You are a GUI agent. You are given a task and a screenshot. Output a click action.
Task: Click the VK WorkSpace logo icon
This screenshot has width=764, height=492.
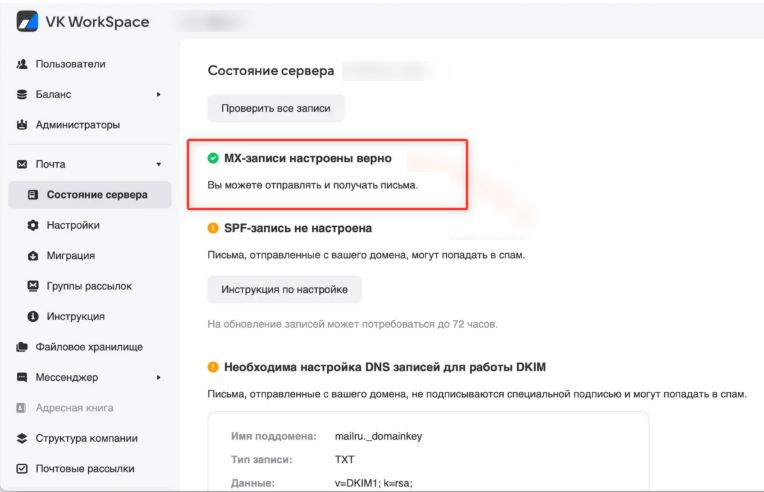[x=28, y=21]
